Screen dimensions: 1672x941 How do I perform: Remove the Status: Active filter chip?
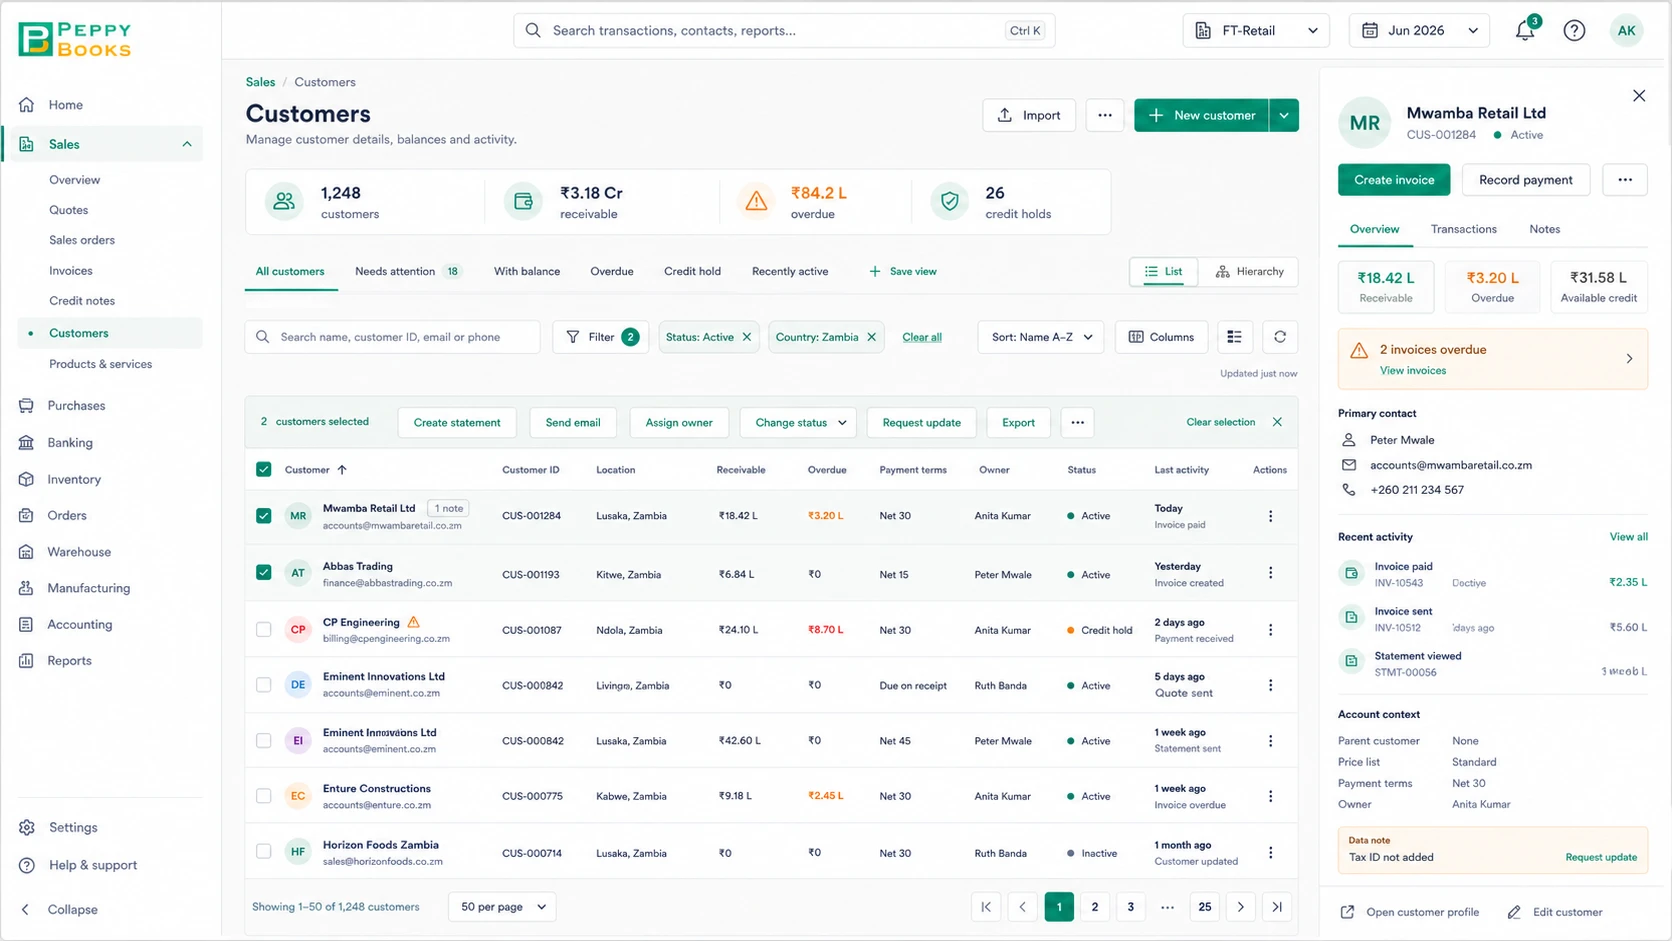[x=747, y=337]
